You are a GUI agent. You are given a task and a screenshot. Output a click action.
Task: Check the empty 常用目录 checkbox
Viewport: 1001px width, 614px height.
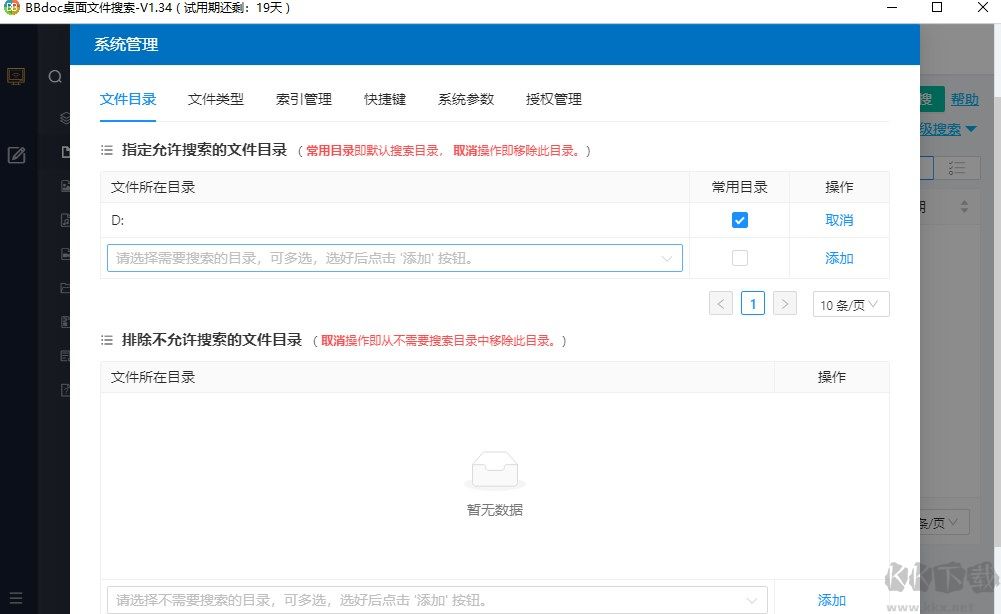739,258
